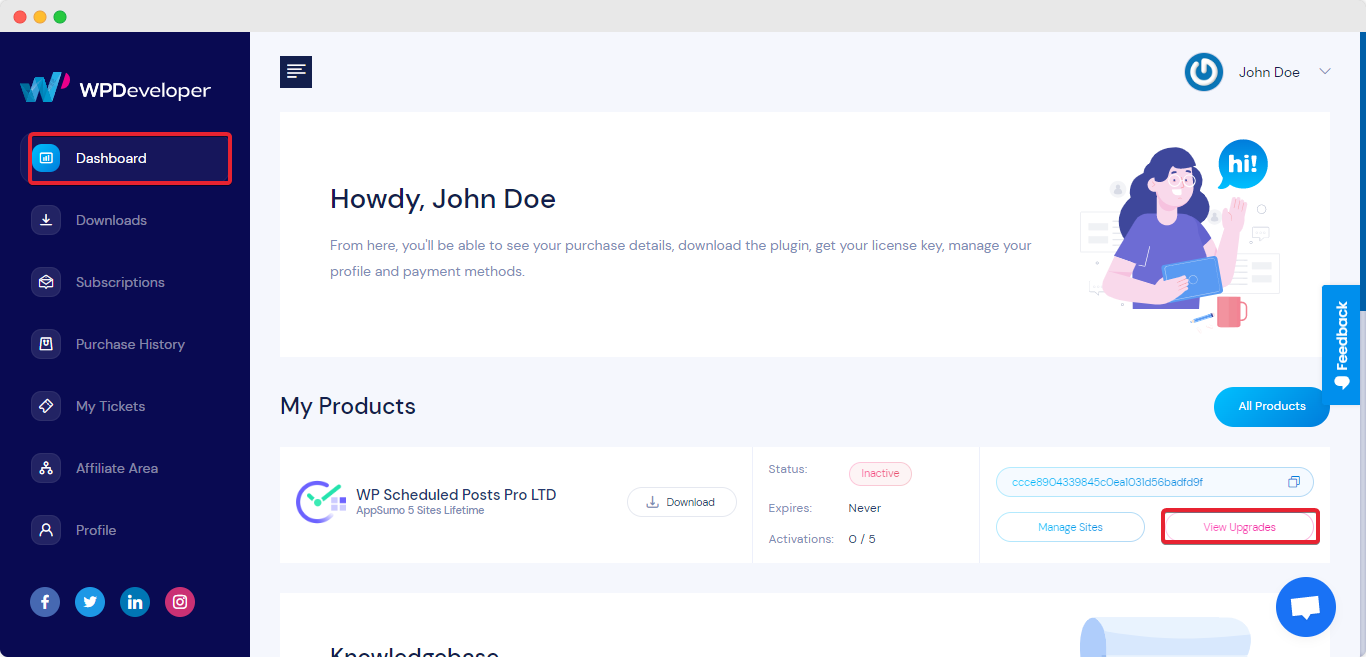
Task: Click the My Tickets ticket icon
Action: pos(46,406)
